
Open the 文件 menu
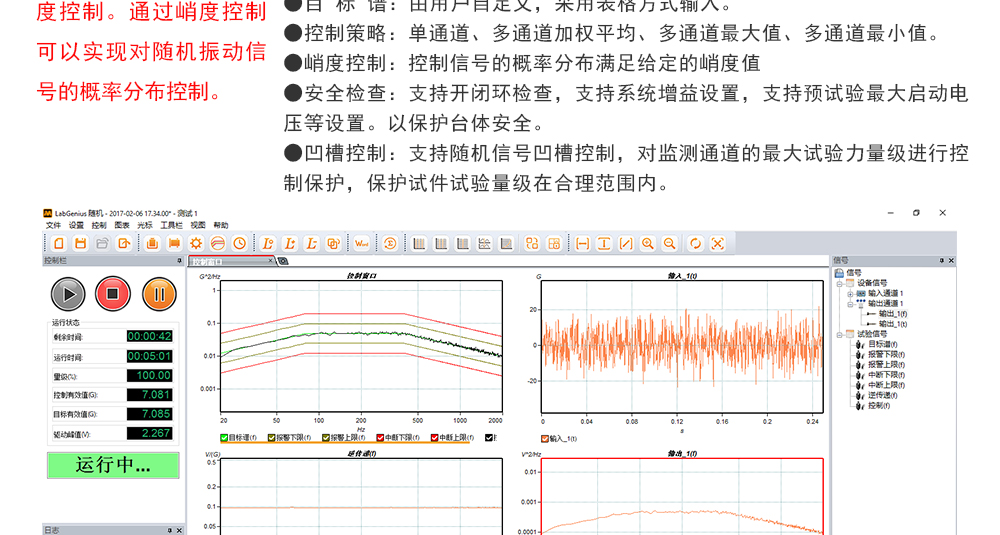(53, 226)
